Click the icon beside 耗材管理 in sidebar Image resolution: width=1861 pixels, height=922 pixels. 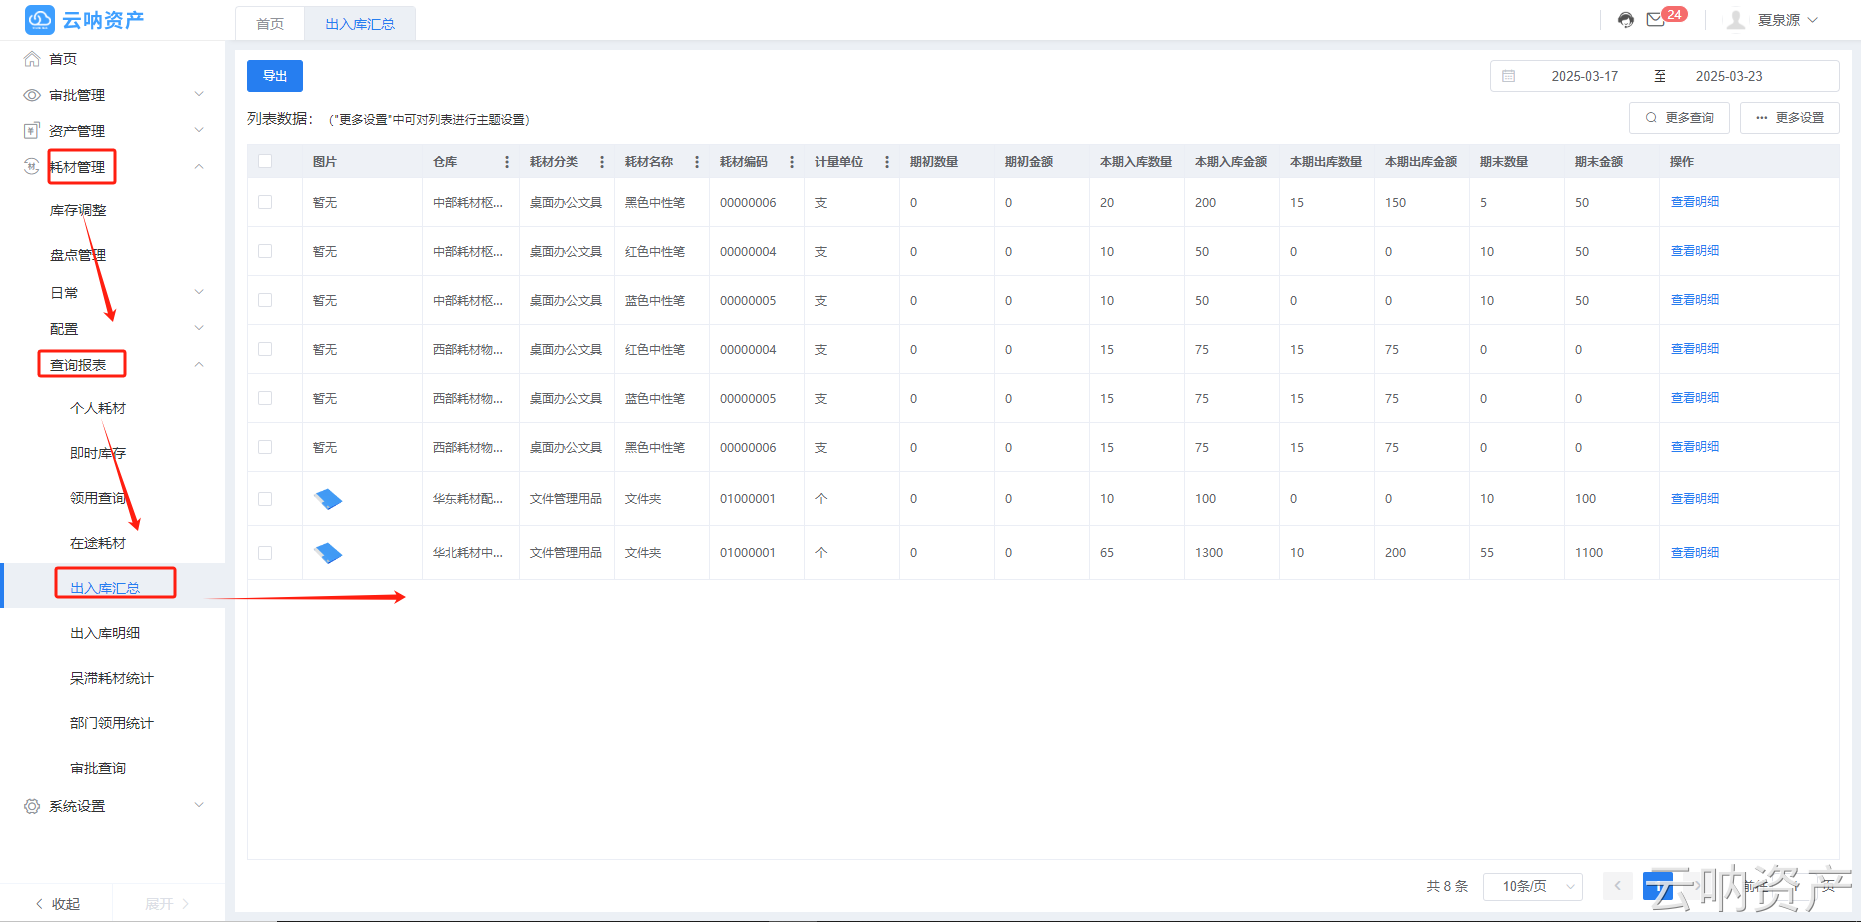(x=32, y=166)
